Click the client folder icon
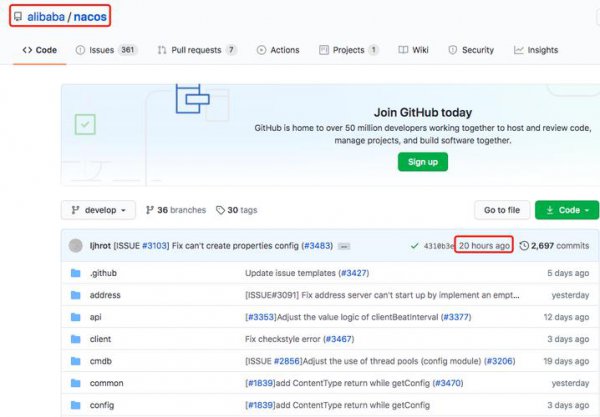This screenshot has height=417, width=600. 76,339
